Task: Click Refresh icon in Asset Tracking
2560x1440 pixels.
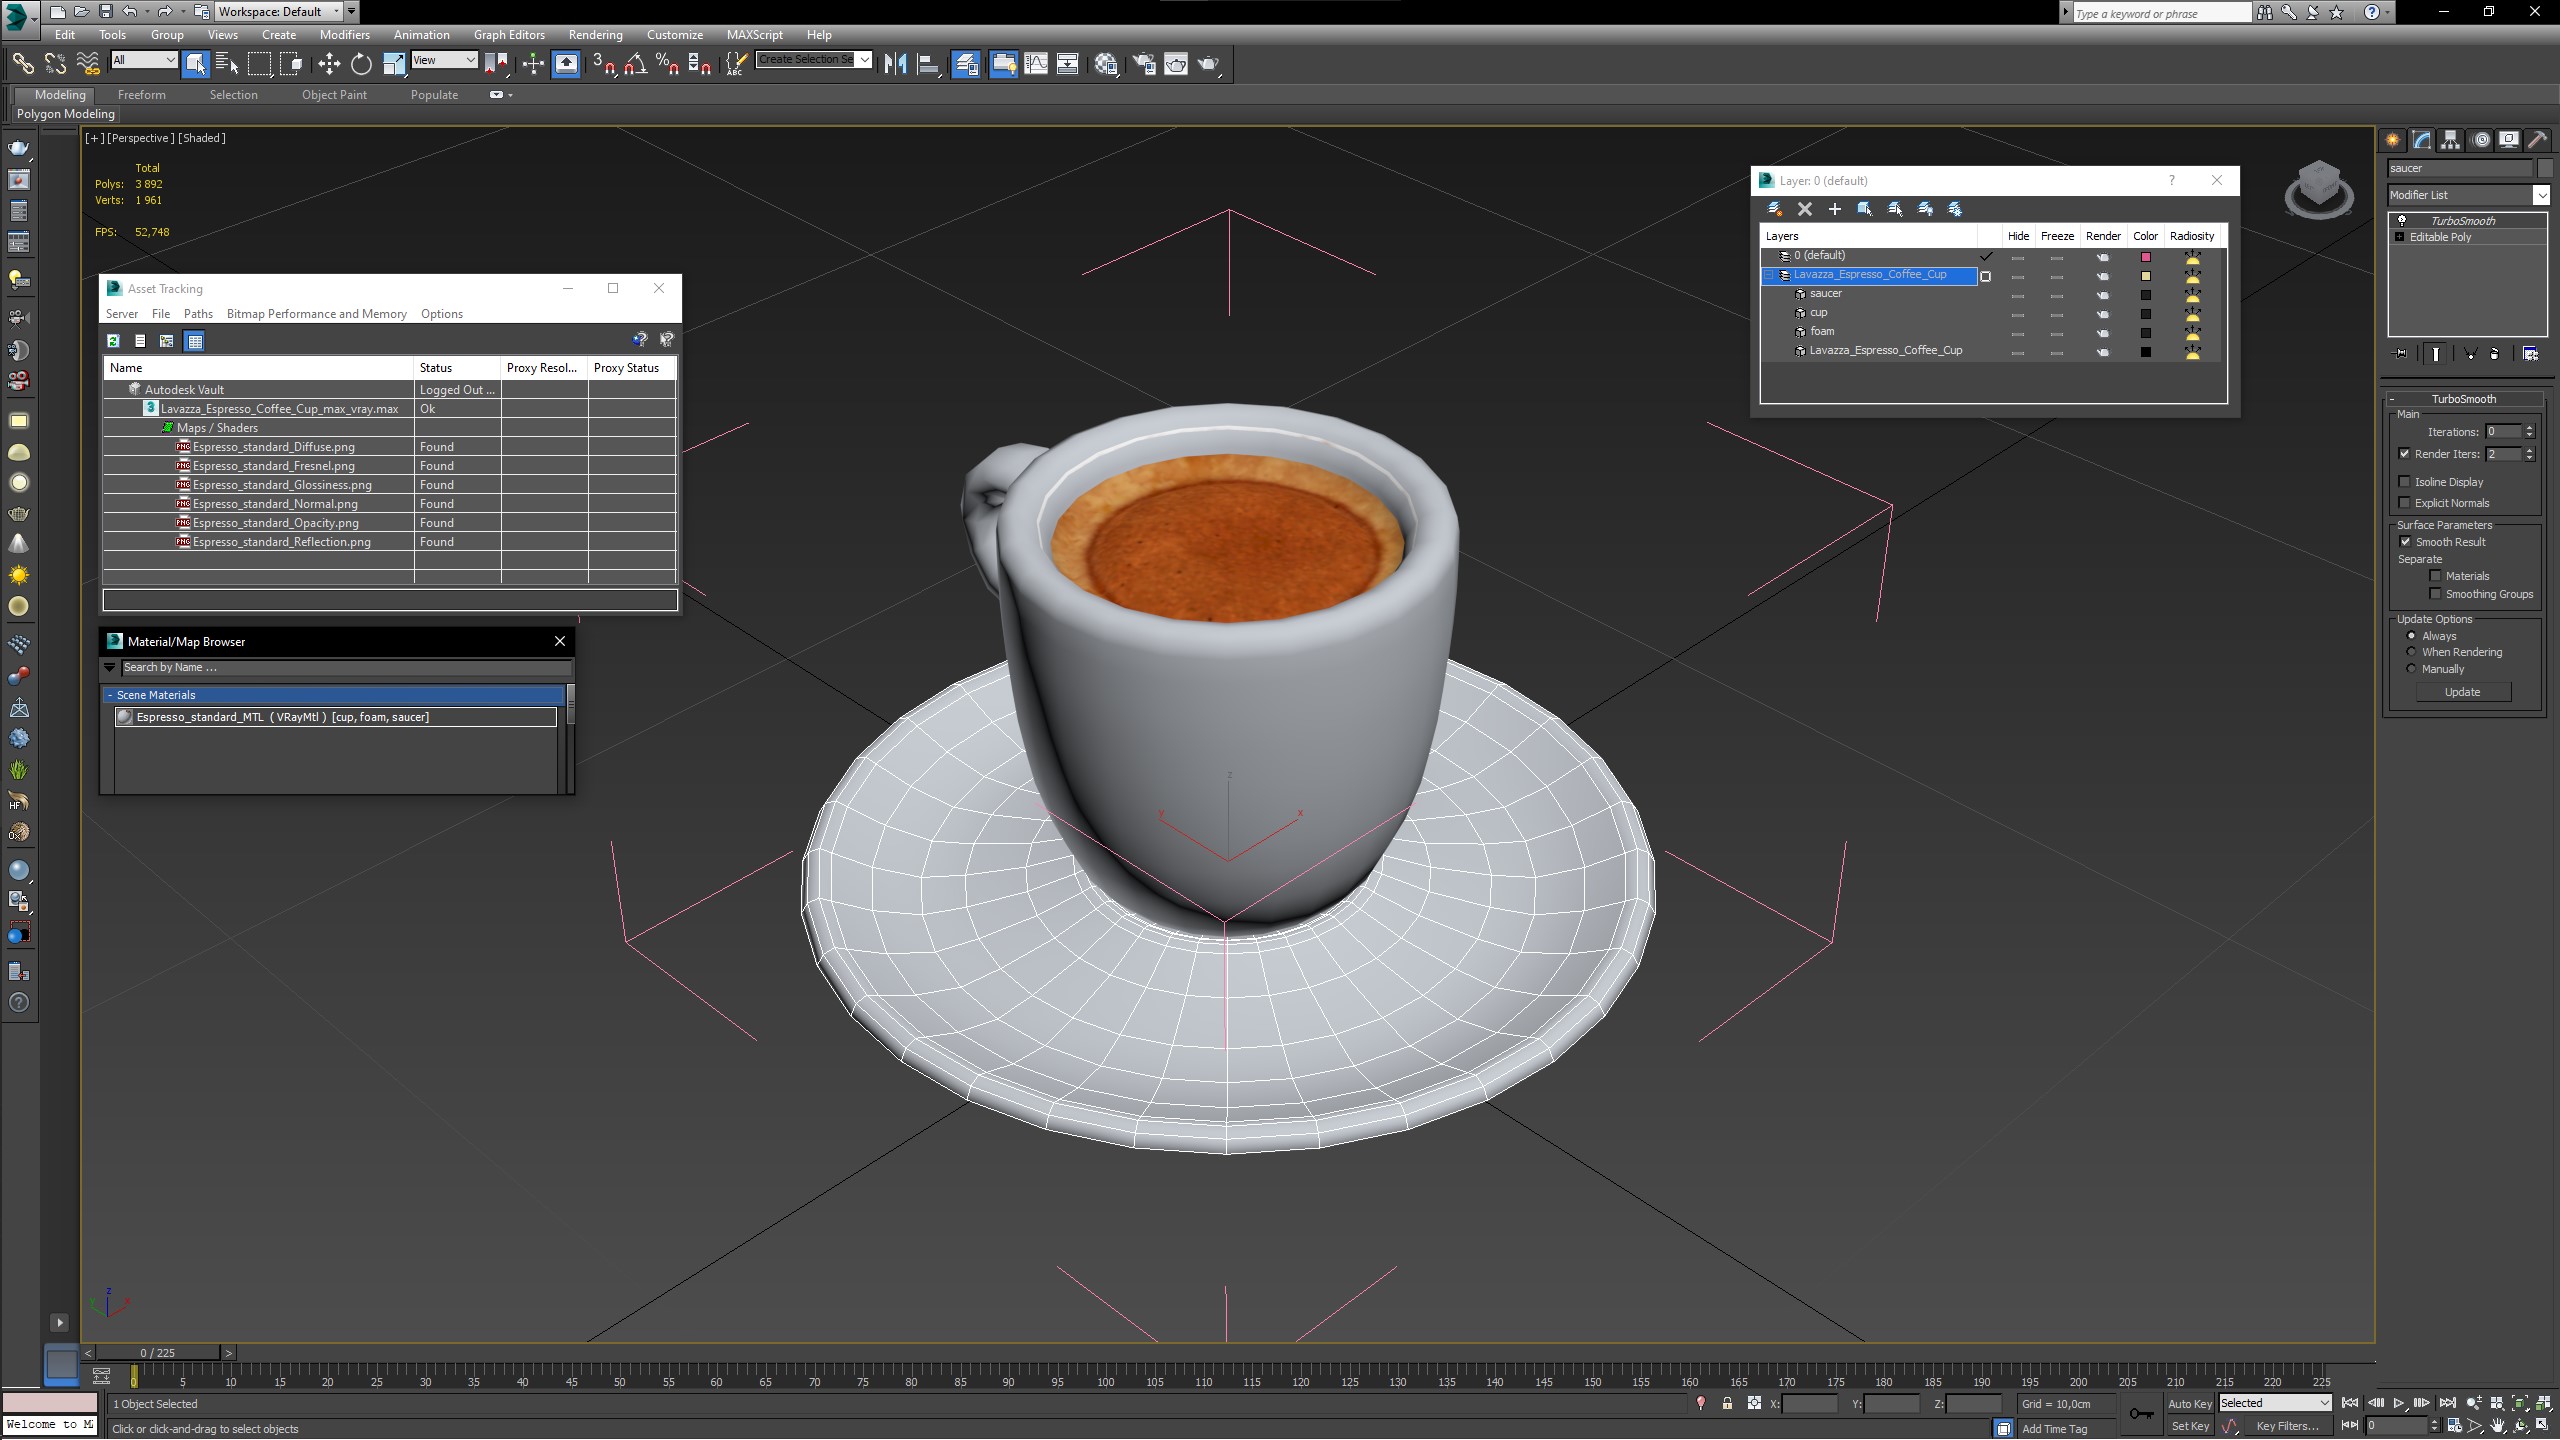Action: click(113, 341)
